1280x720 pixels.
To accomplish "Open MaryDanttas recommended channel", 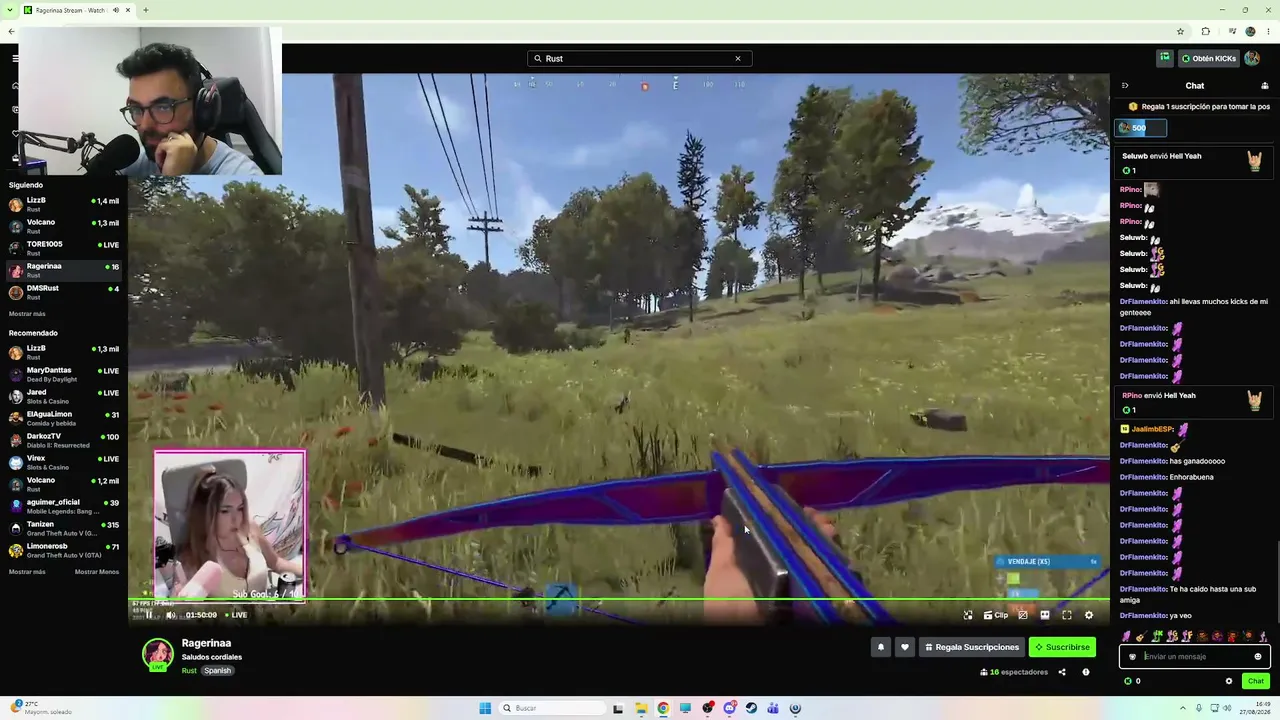I will click(64, 374).
